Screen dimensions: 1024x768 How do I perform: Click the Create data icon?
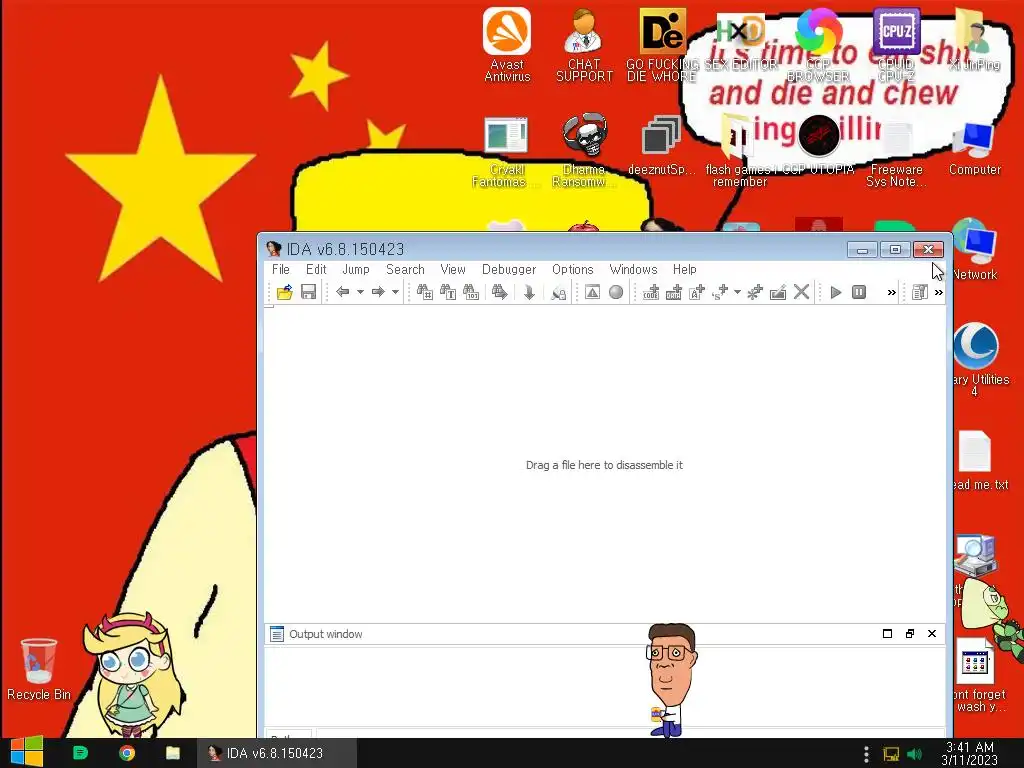click(x=674, y=292)
